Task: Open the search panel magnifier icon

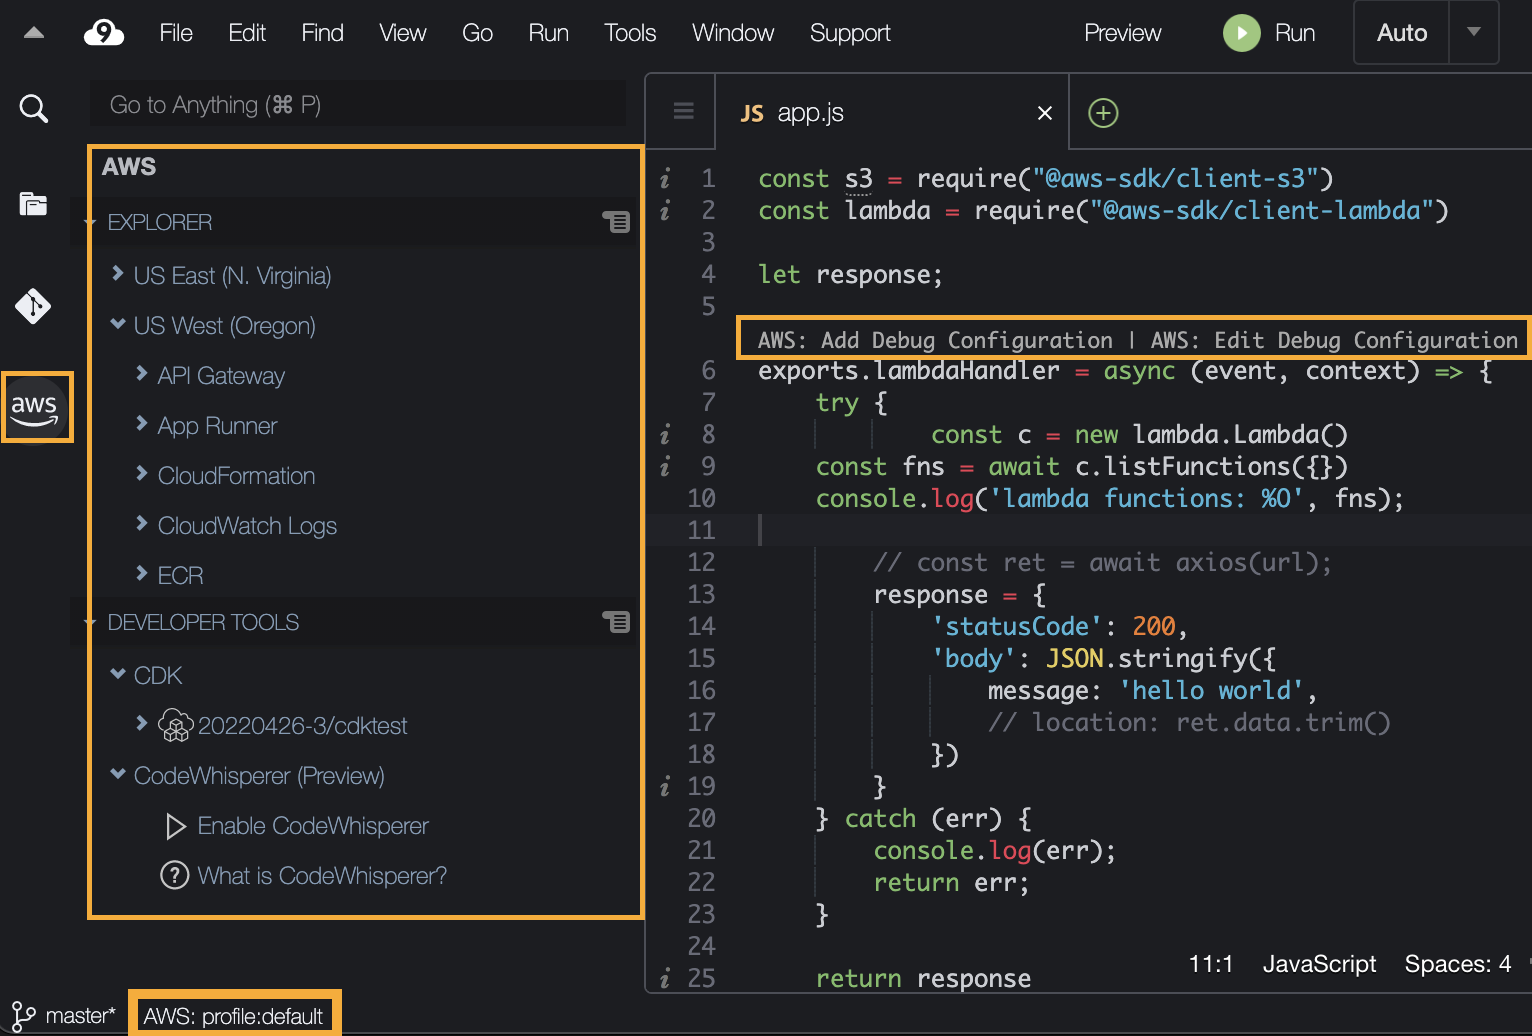Action: 34,108
